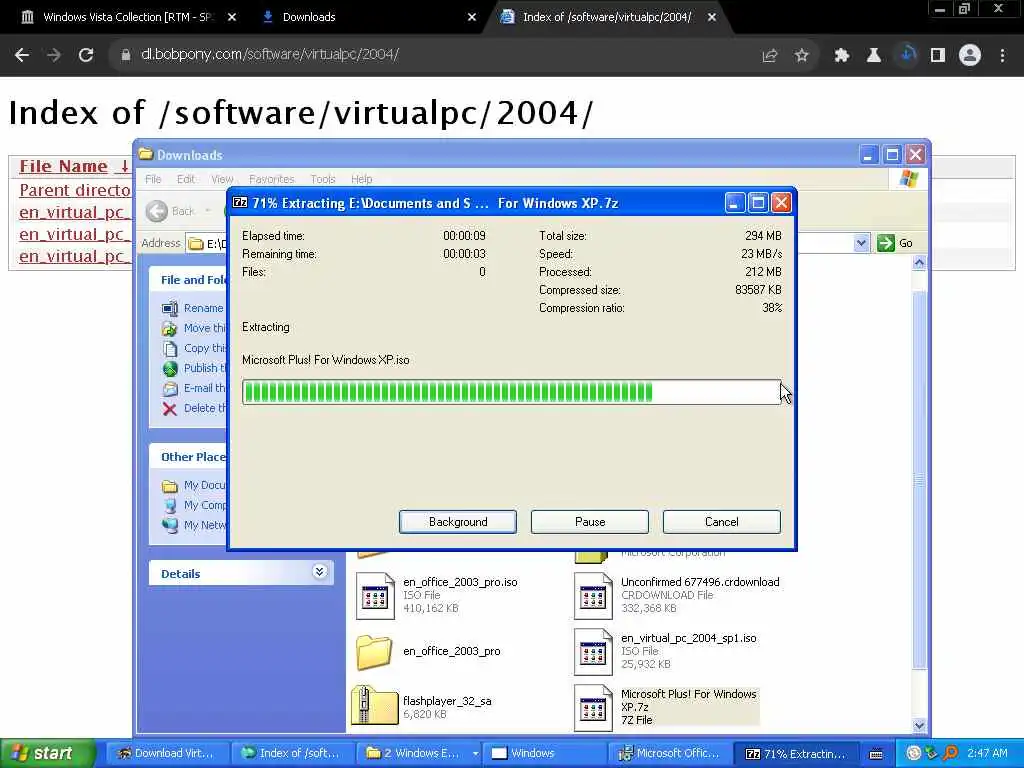
Task: Click the share page icon in Chrome
Action: click(770, 56)
